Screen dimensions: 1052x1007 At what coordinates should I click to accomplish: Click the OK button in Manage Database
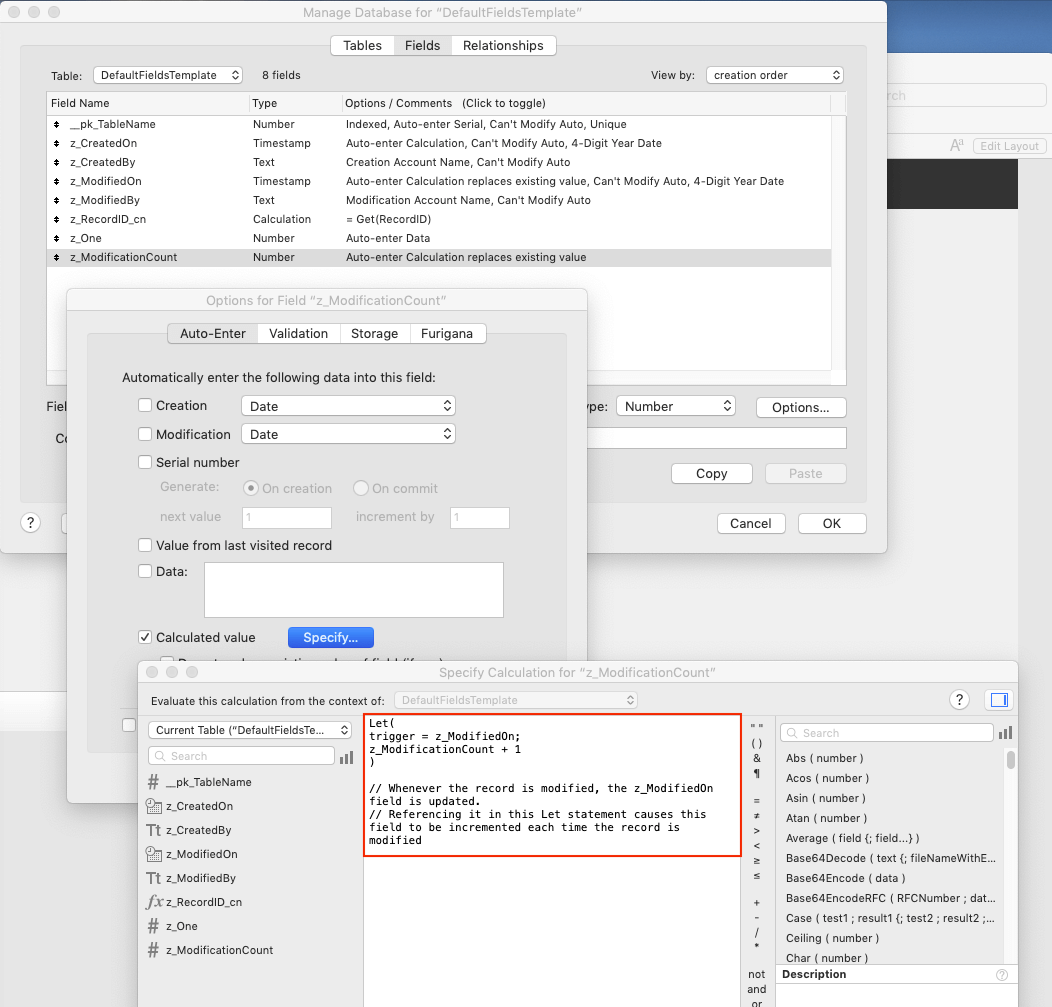(831, 523)
